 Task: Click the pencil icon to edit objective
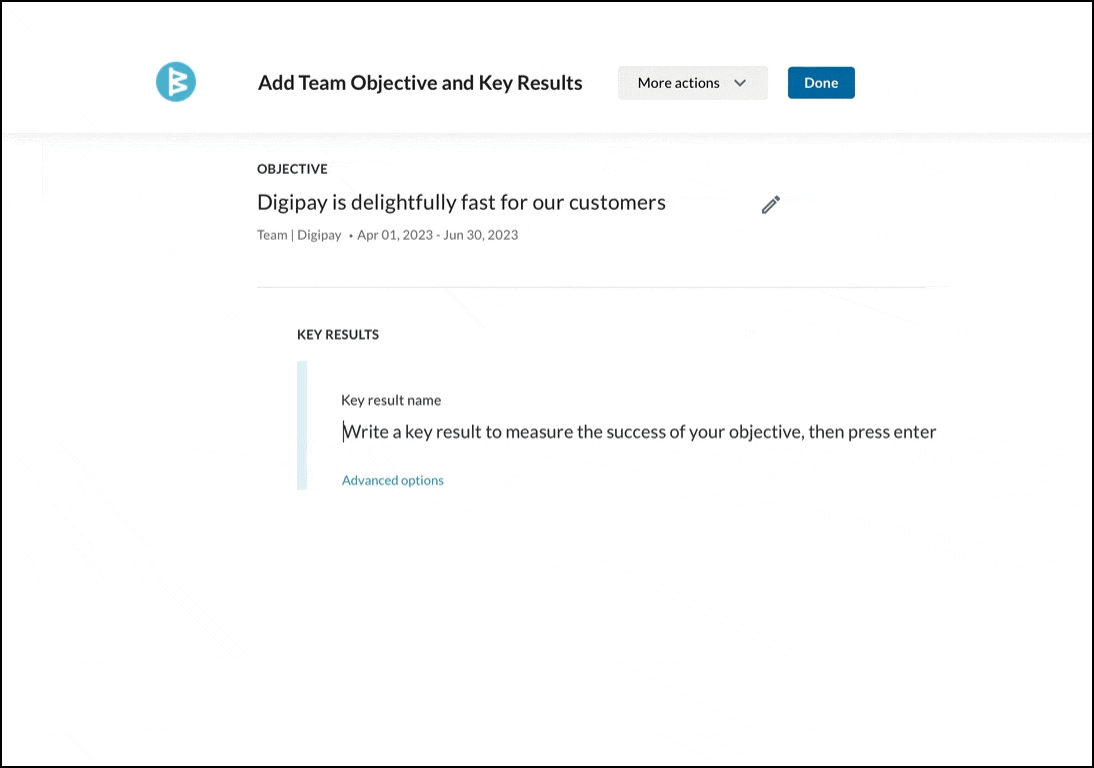pos(770,204)
